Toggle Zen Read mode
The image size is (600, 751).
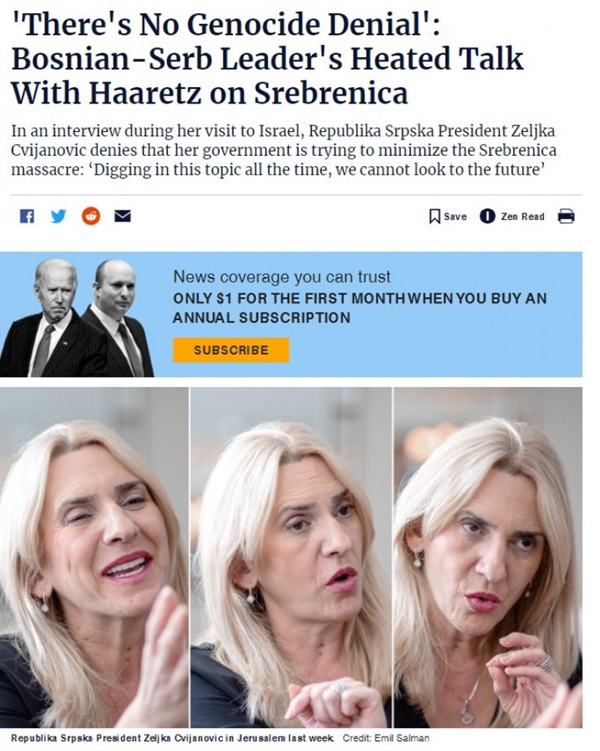[487, 216]
